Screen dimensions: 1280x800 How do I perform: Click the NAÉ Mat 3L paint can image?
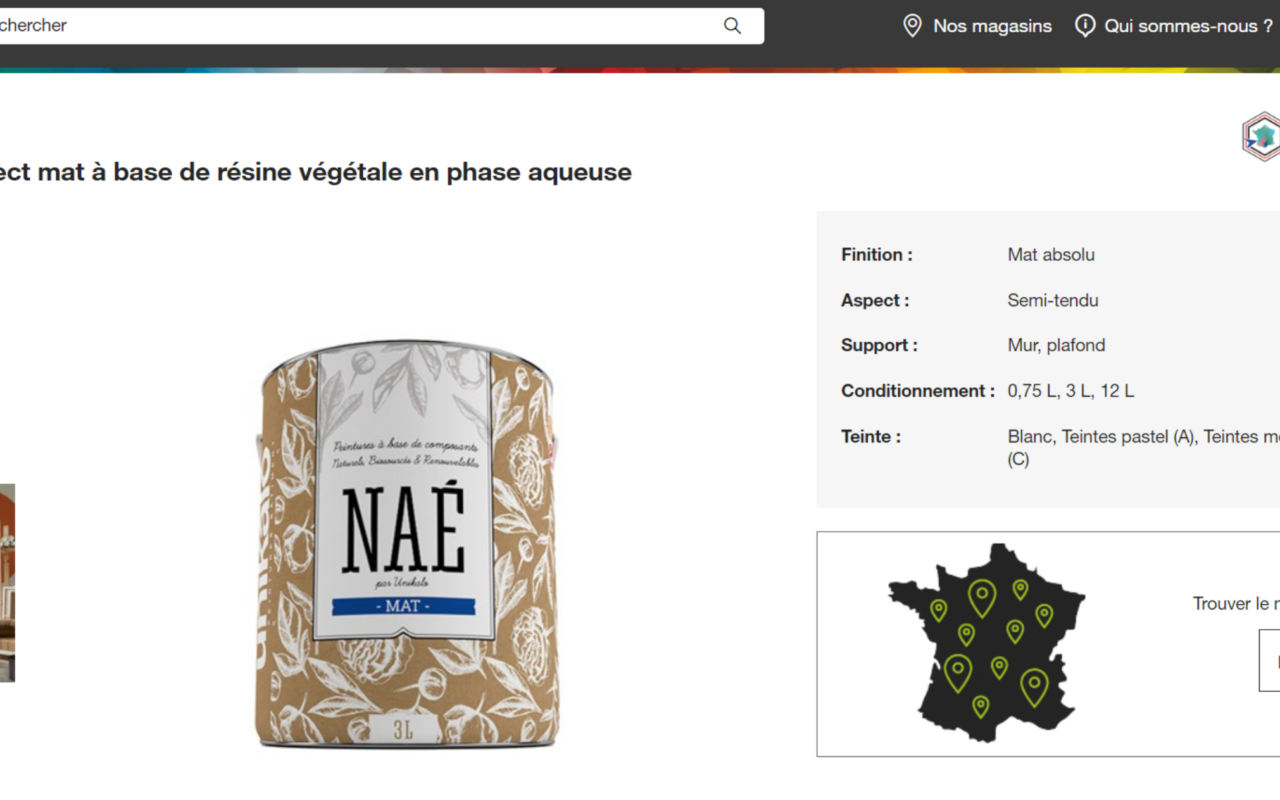pos(408,544)
